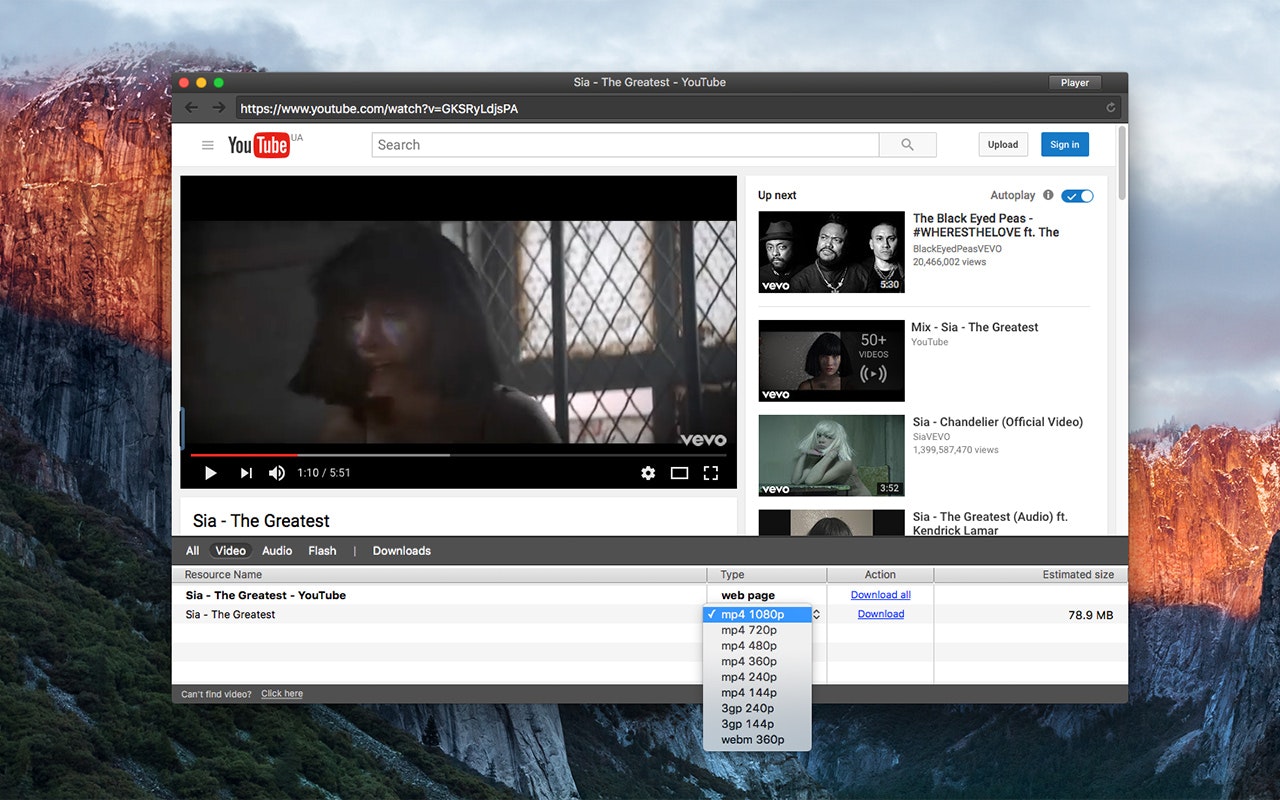Skip to the next video
The height and width of the screenshot is (800, 1280).
(x=246, y=473)
